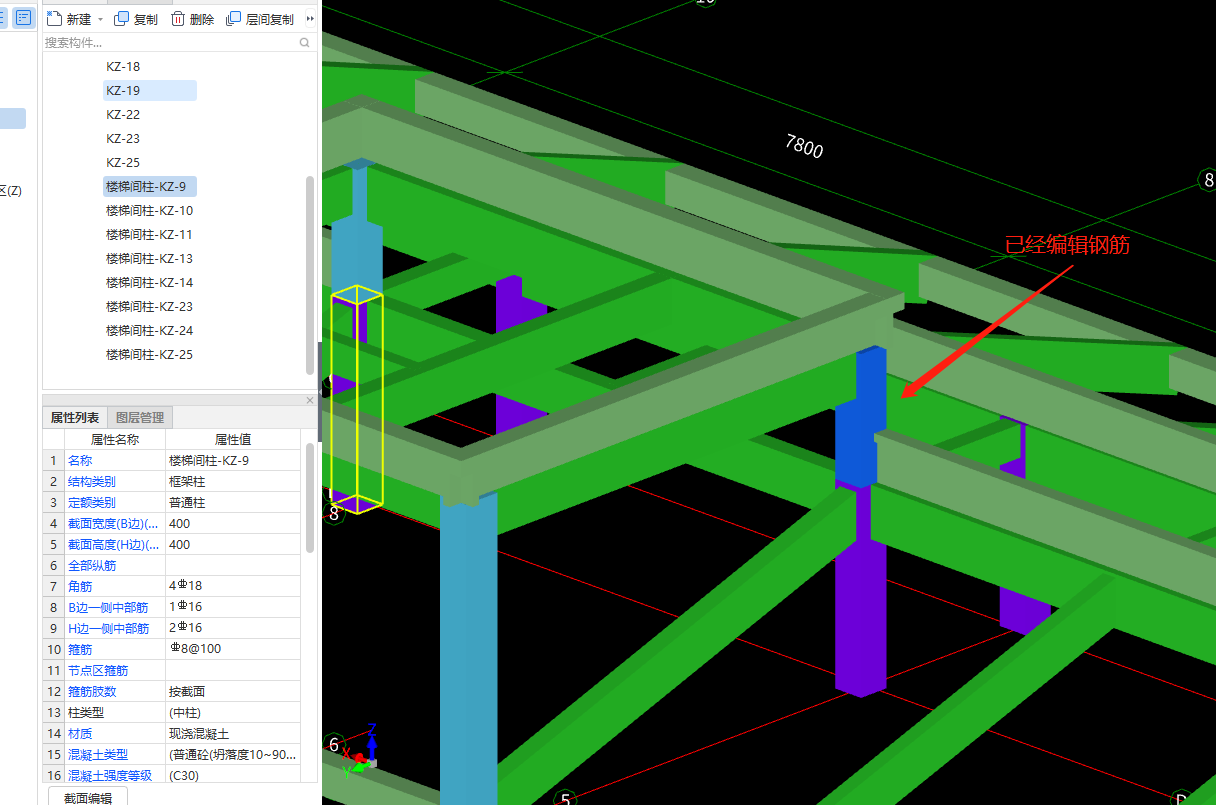Screen dimensions: 1216x805
Task: Expand the toolbar overflow chevron
Action: point(310,19)
